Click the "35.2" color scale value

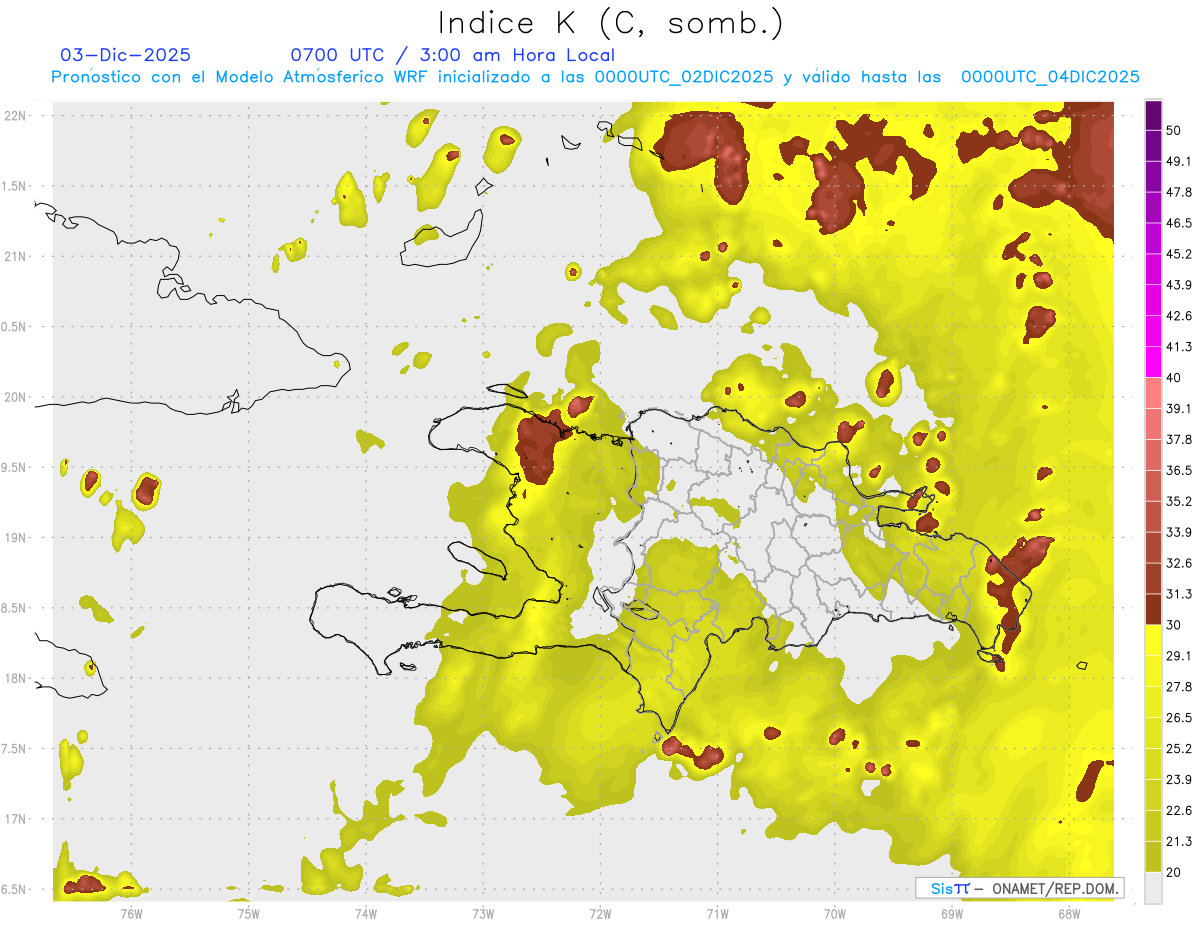pos(1180,501)
